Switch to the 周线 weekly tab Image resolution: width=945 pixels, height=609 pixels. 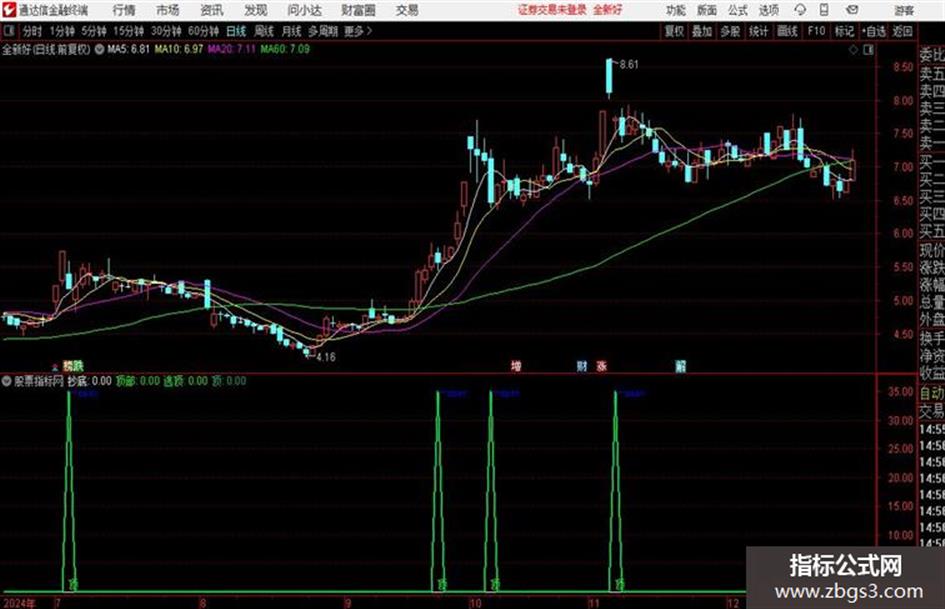(264, 31)
